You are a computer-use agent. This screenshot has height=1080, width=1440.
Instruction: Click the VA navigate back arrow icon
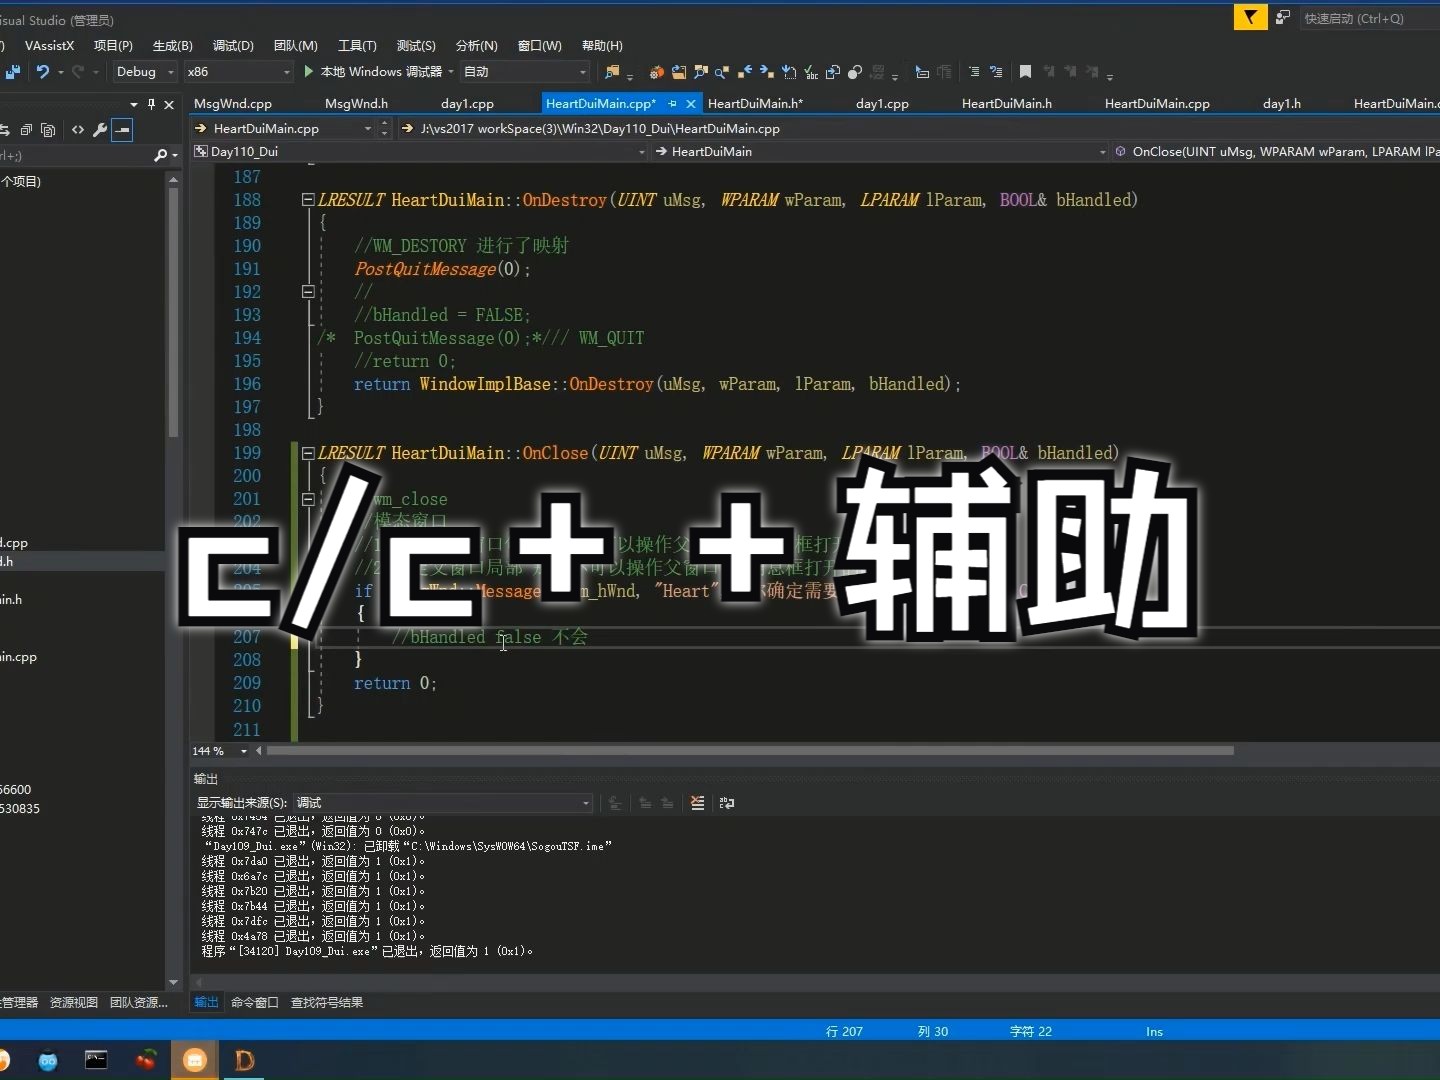coord(745,72)
